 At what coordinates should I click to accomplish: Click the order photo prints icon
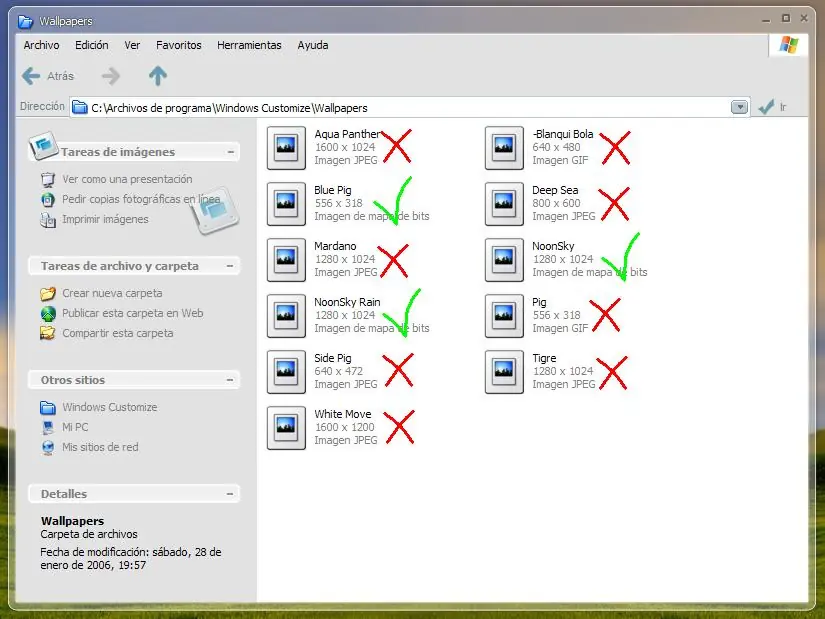[x=48, y=199]
